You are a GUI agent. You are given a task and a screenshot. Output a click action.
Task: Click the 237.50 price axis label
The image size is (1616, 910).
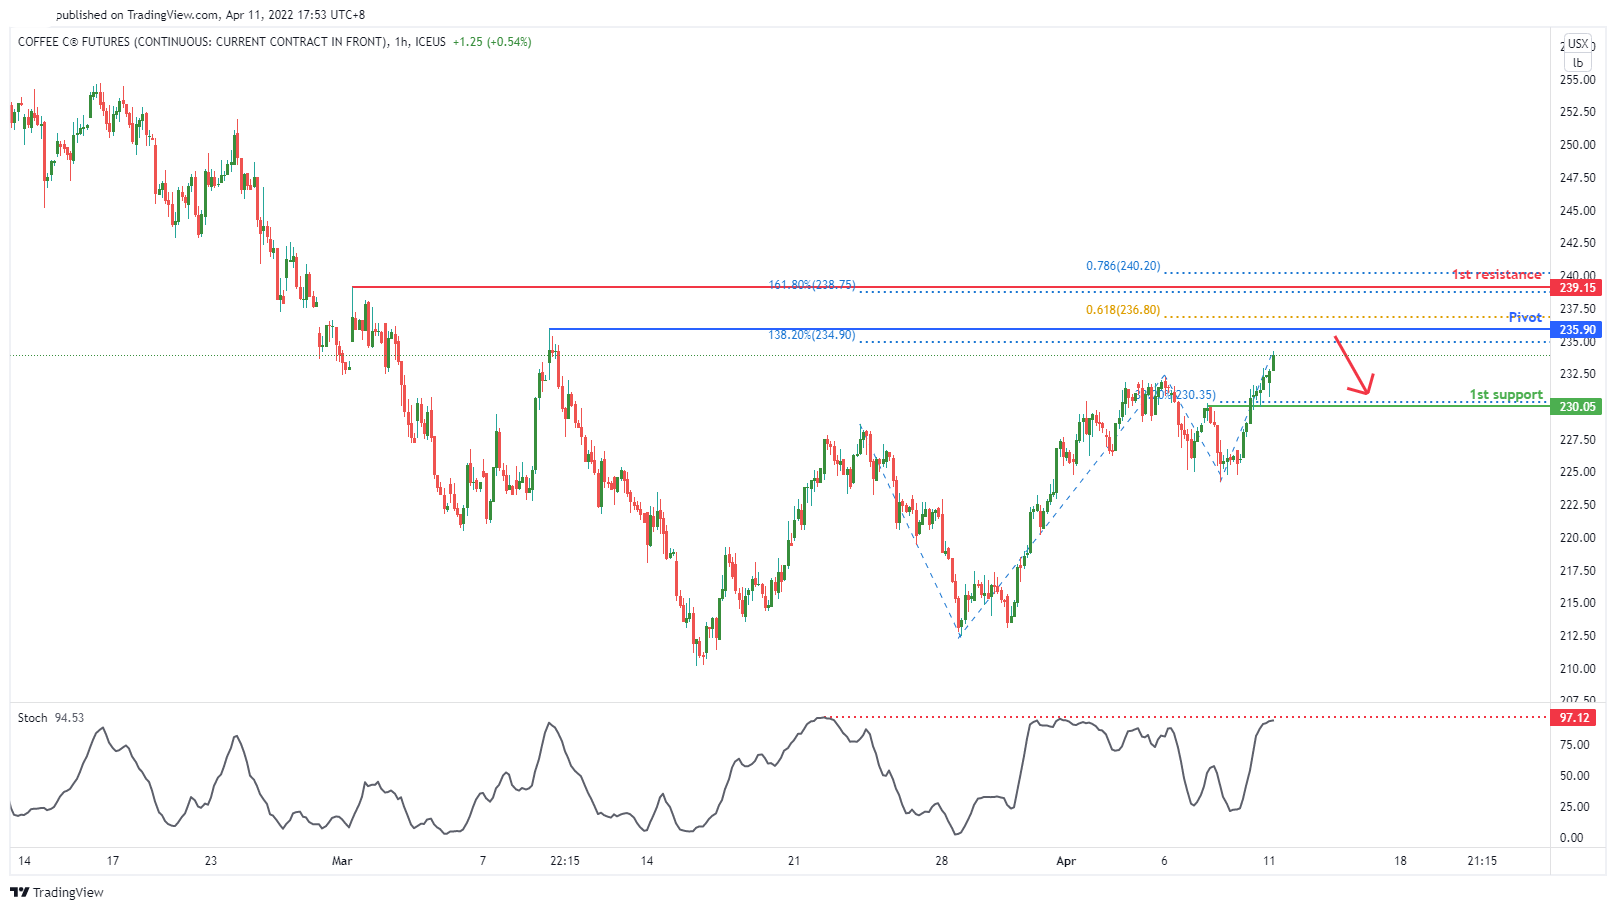point(1578,309)
